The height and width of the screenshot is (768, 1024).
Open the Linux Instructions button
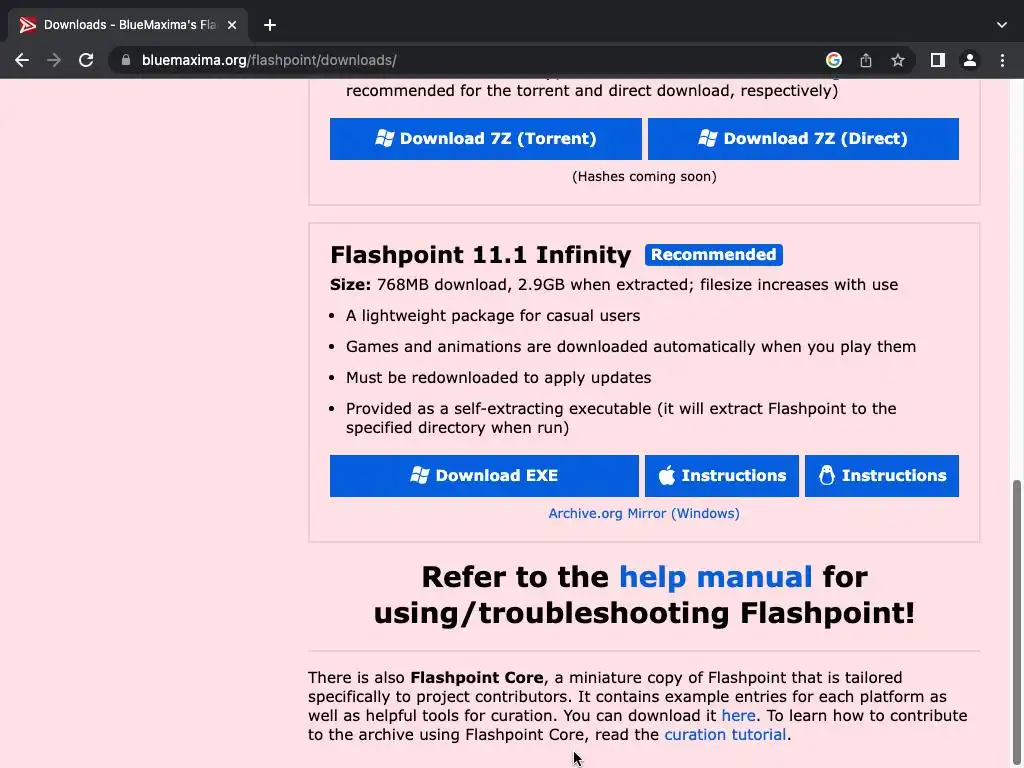point(882,475)
